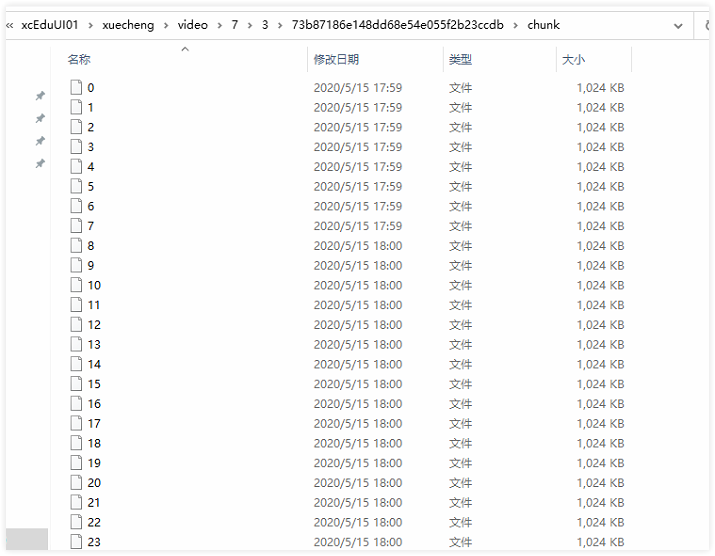
Task: Click the file icon next to 21
Action: [x=76, y=502]
